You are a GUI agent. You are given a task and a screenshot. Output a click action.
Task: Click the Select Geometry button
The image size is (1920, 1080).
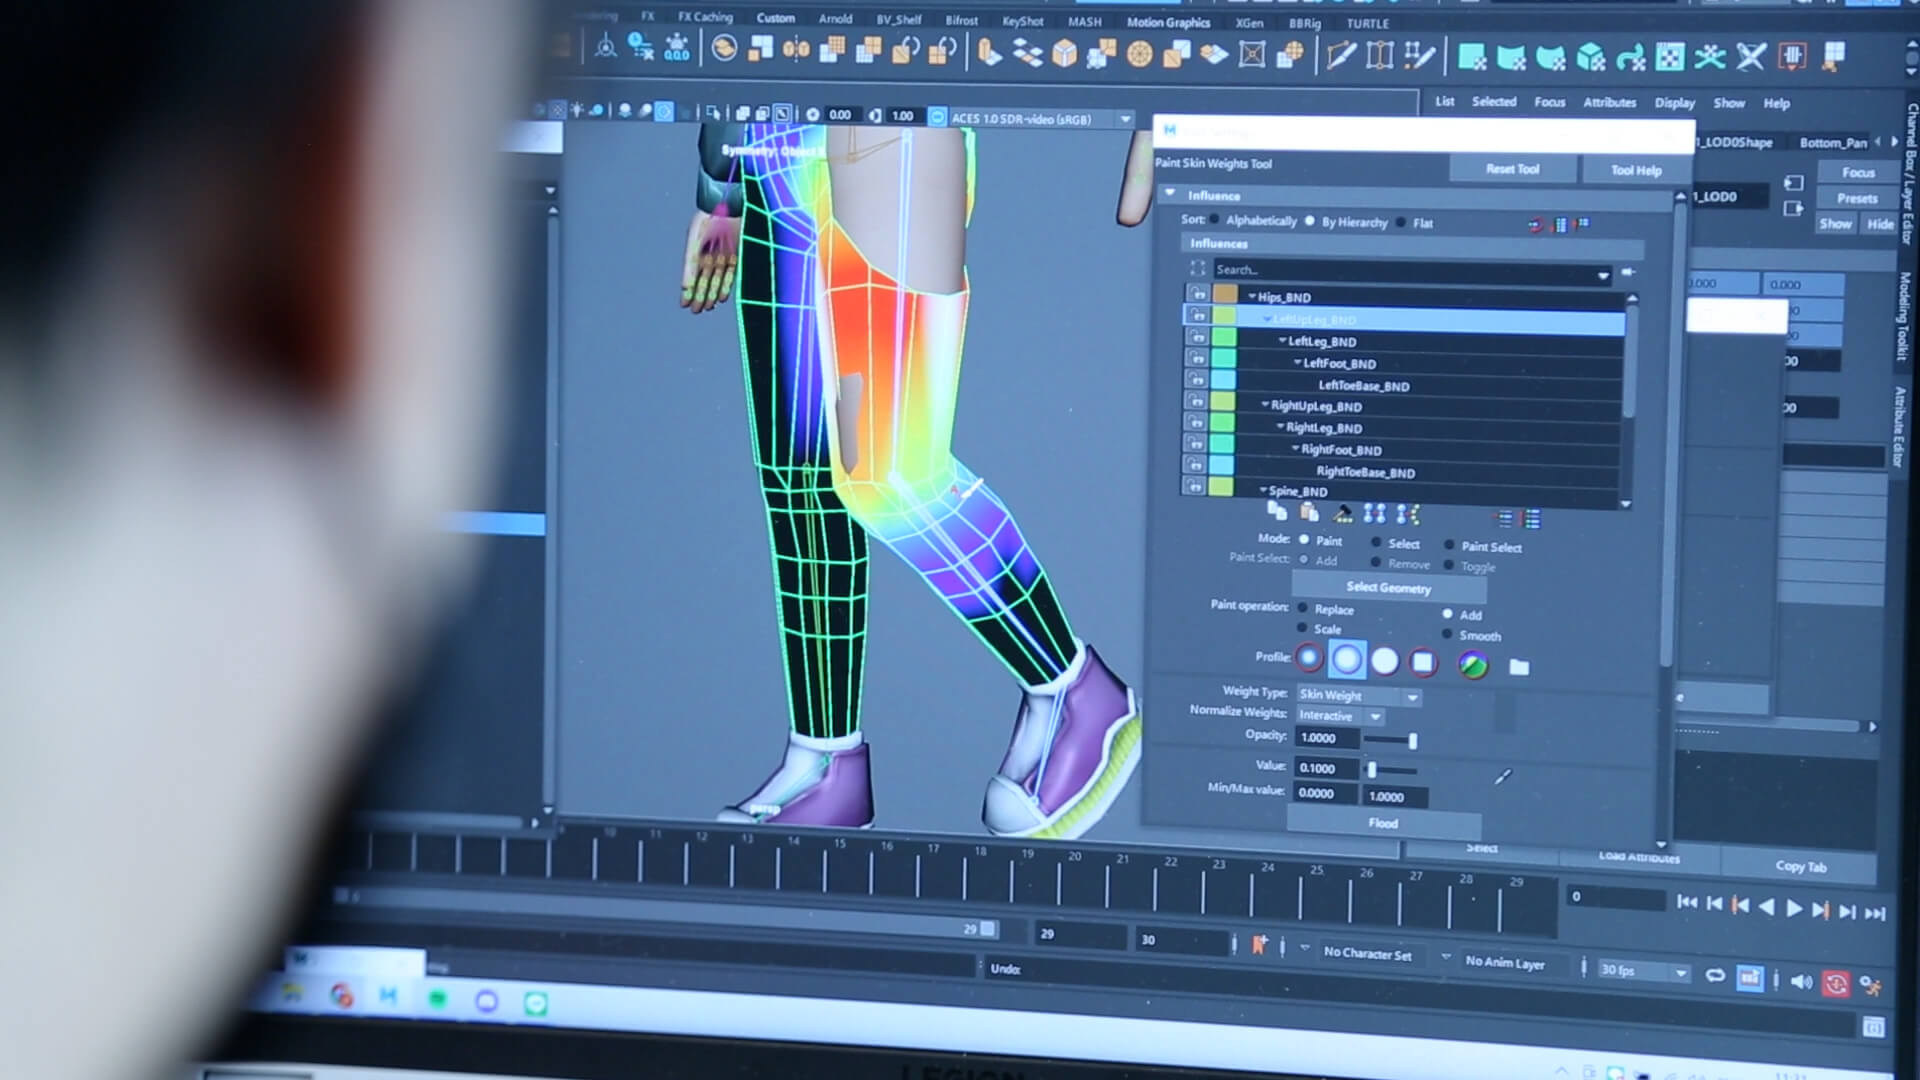(1388, 588)
